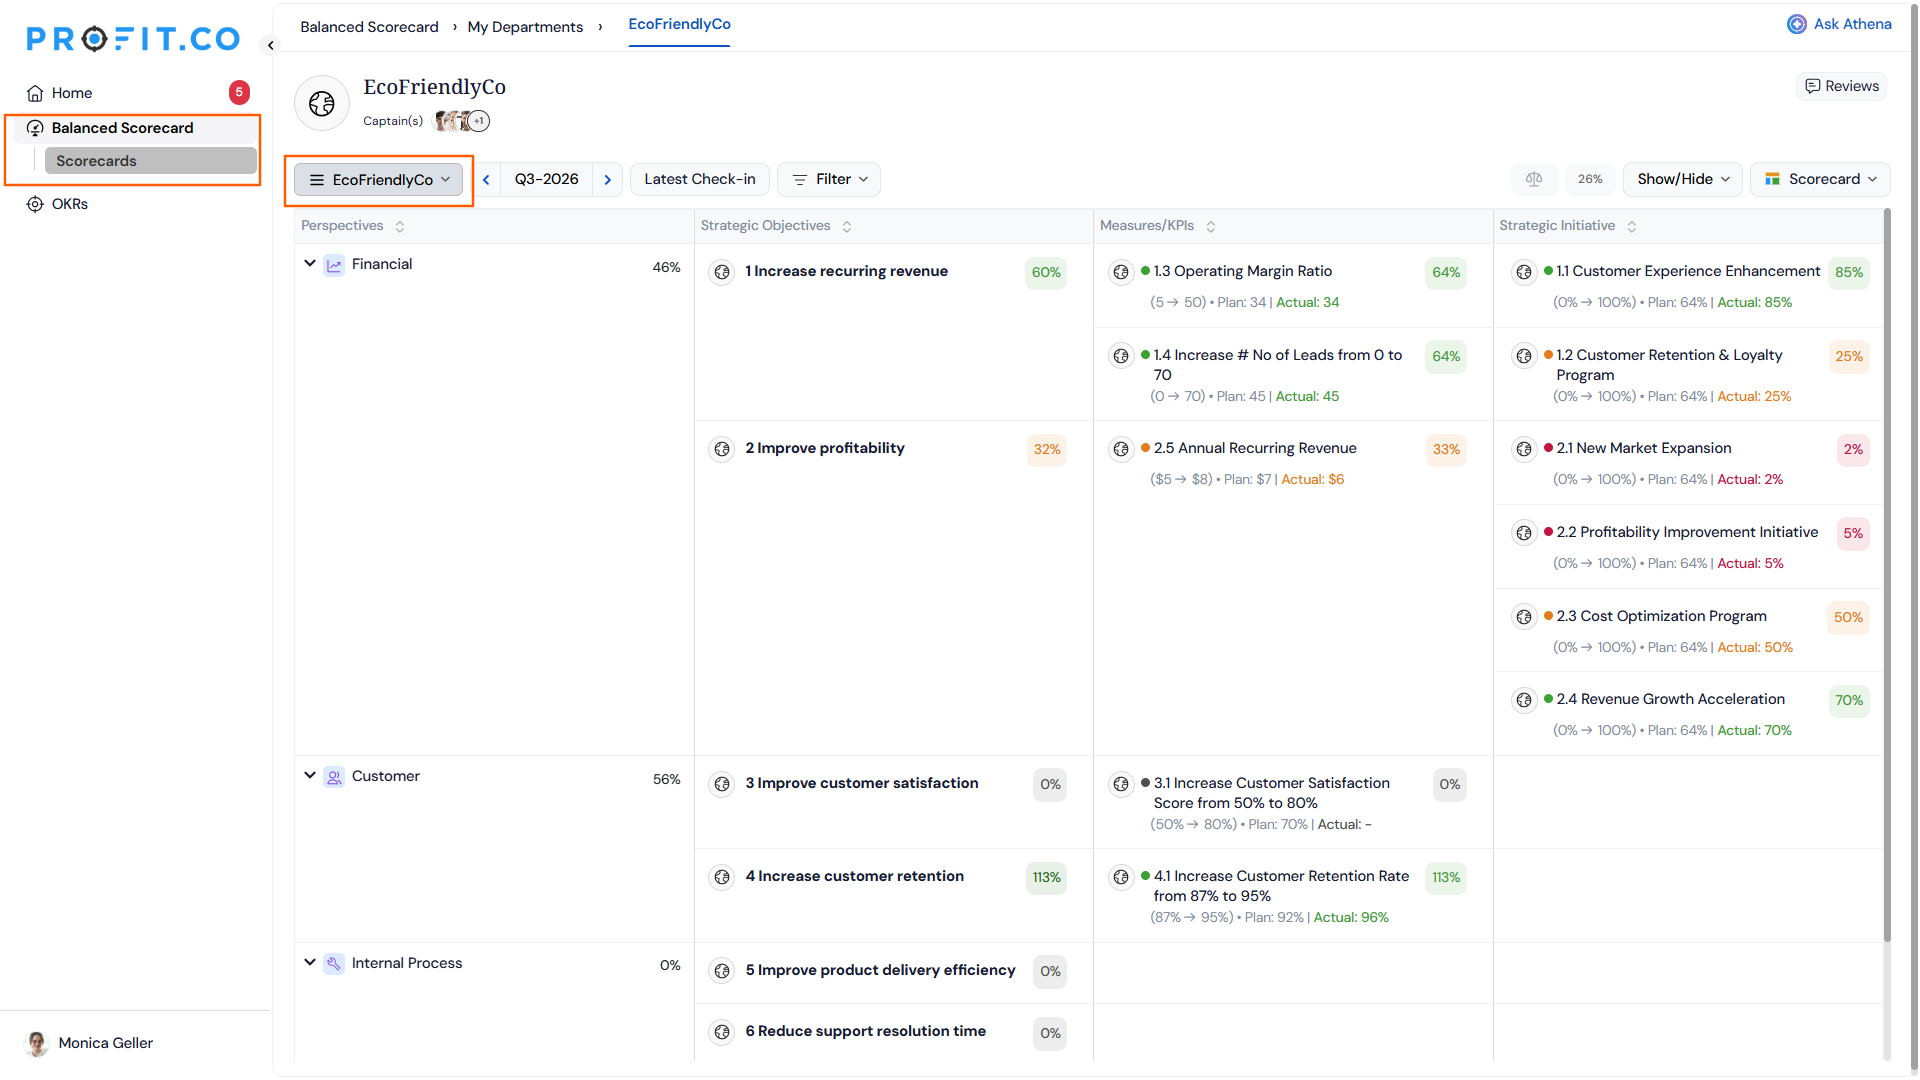
Task: Click the 26% overall progress indicator
Action: coord(1590,179)
